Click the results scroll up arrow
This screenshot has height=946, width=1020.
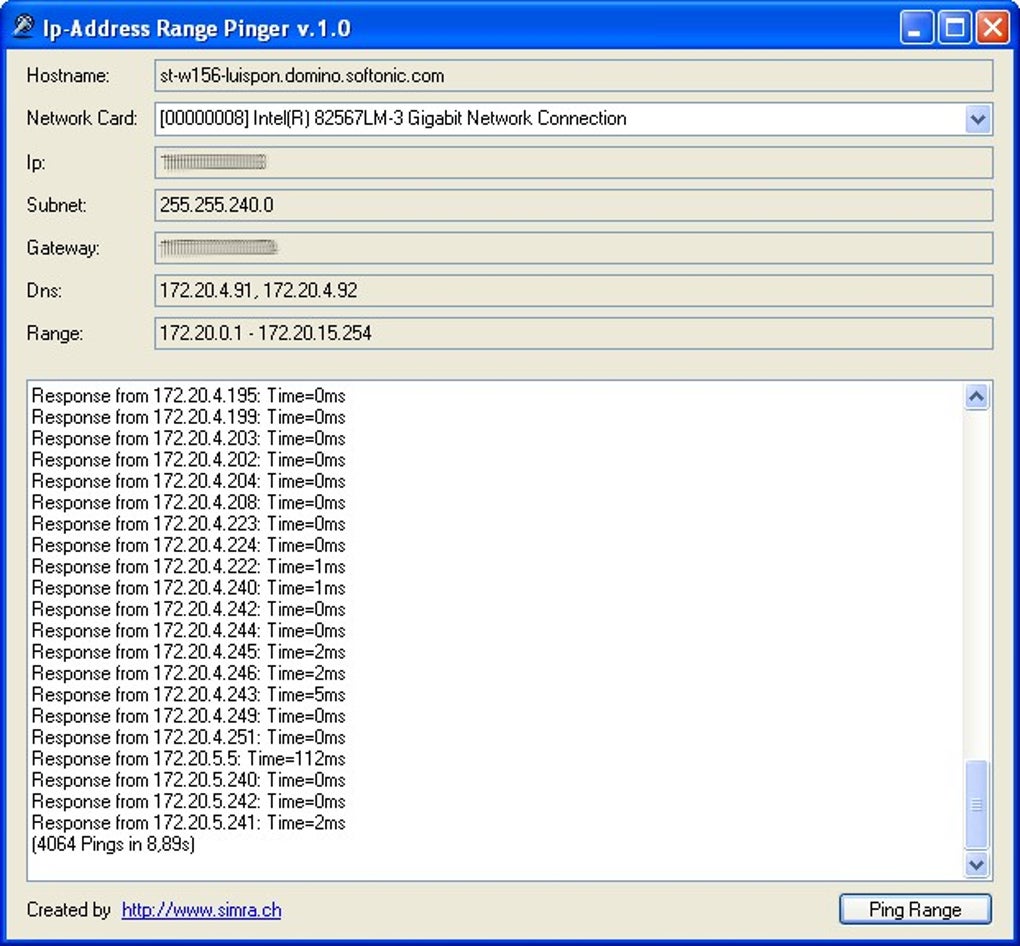(x=976, y=396)
